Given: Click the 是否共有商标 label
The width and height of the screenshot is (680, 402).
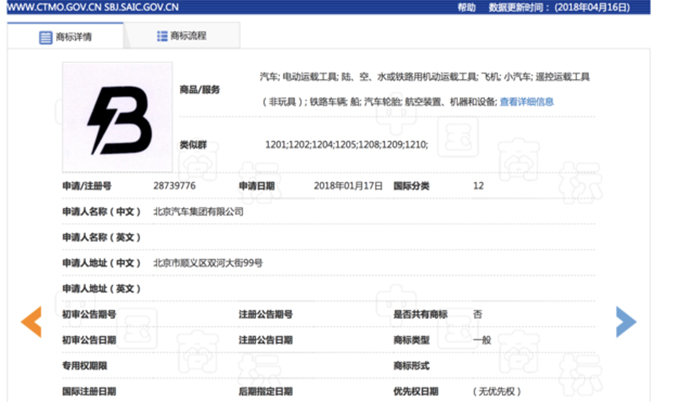Looking at the screenshot, I should [420, 314].
